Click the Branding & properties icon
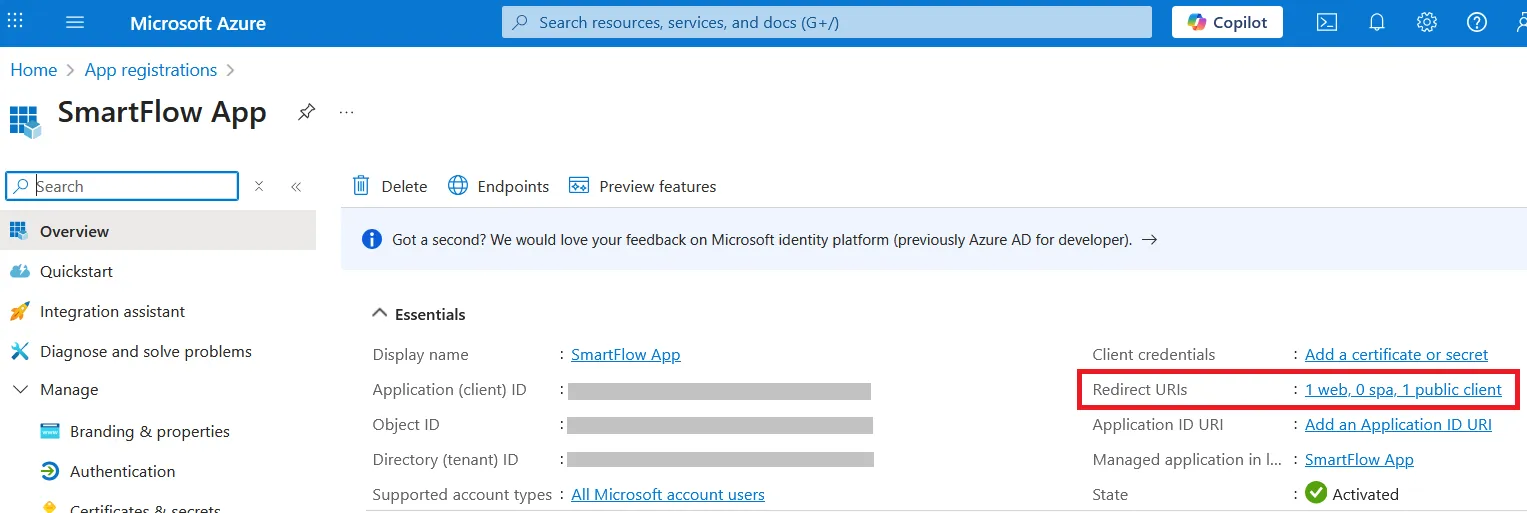The width and height of the screenshot is (1527, 513). click(x=50, y=431)
